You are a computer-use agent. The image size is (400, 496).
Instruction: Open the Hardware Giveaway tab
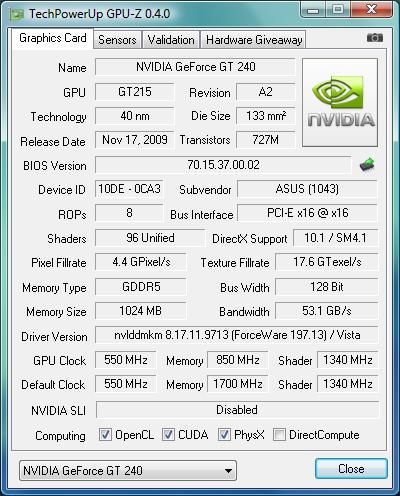pos(254,40)
